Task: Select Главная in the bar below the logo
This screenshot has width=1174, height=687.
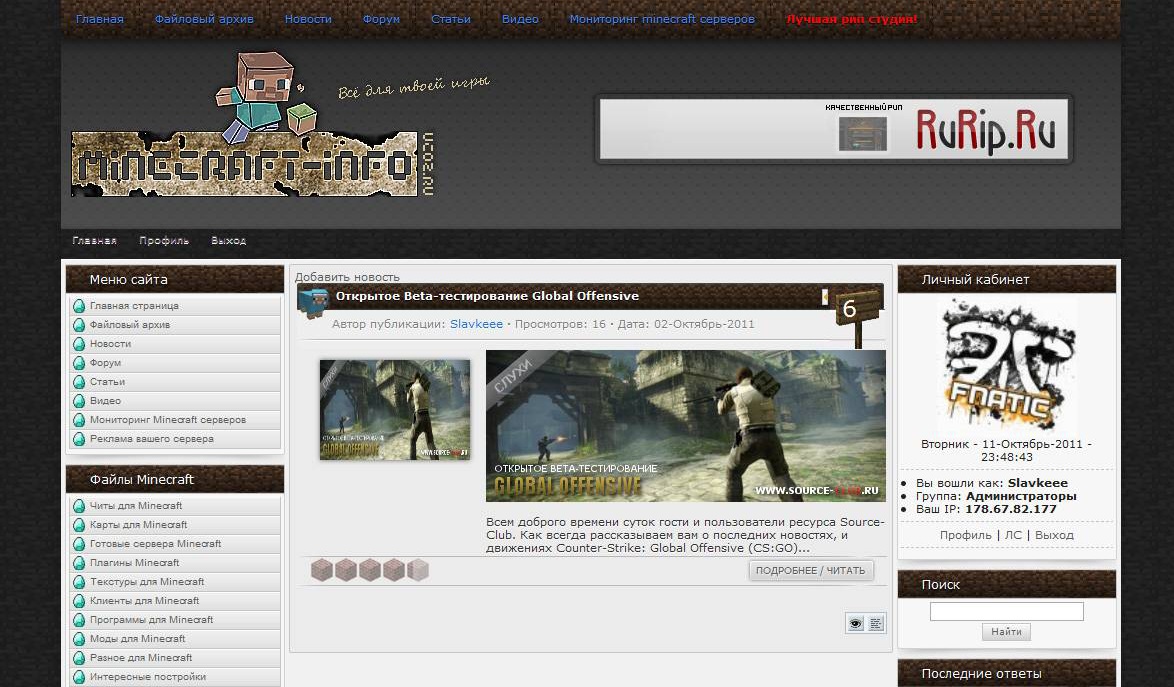Action: coord(94,241)
